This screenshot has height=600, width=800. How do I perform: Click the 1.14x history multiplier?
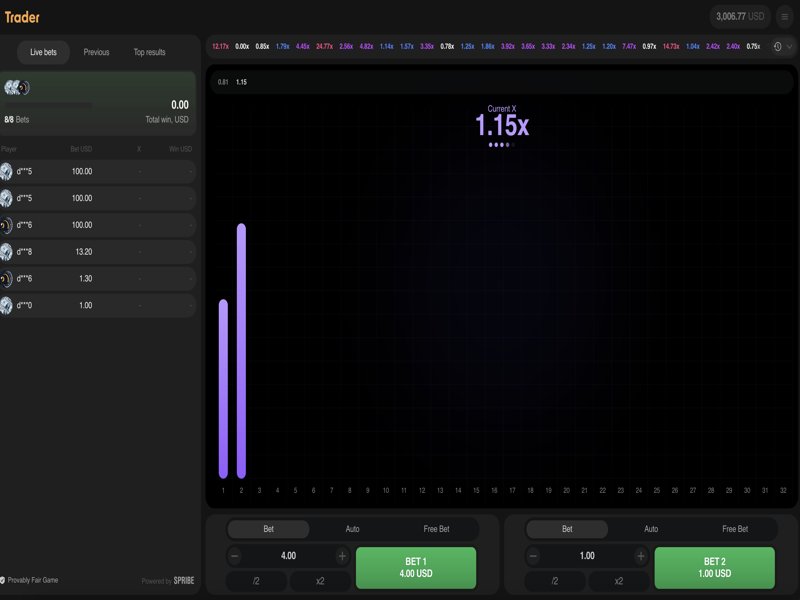pyautogui.click(x=387, y=46)
